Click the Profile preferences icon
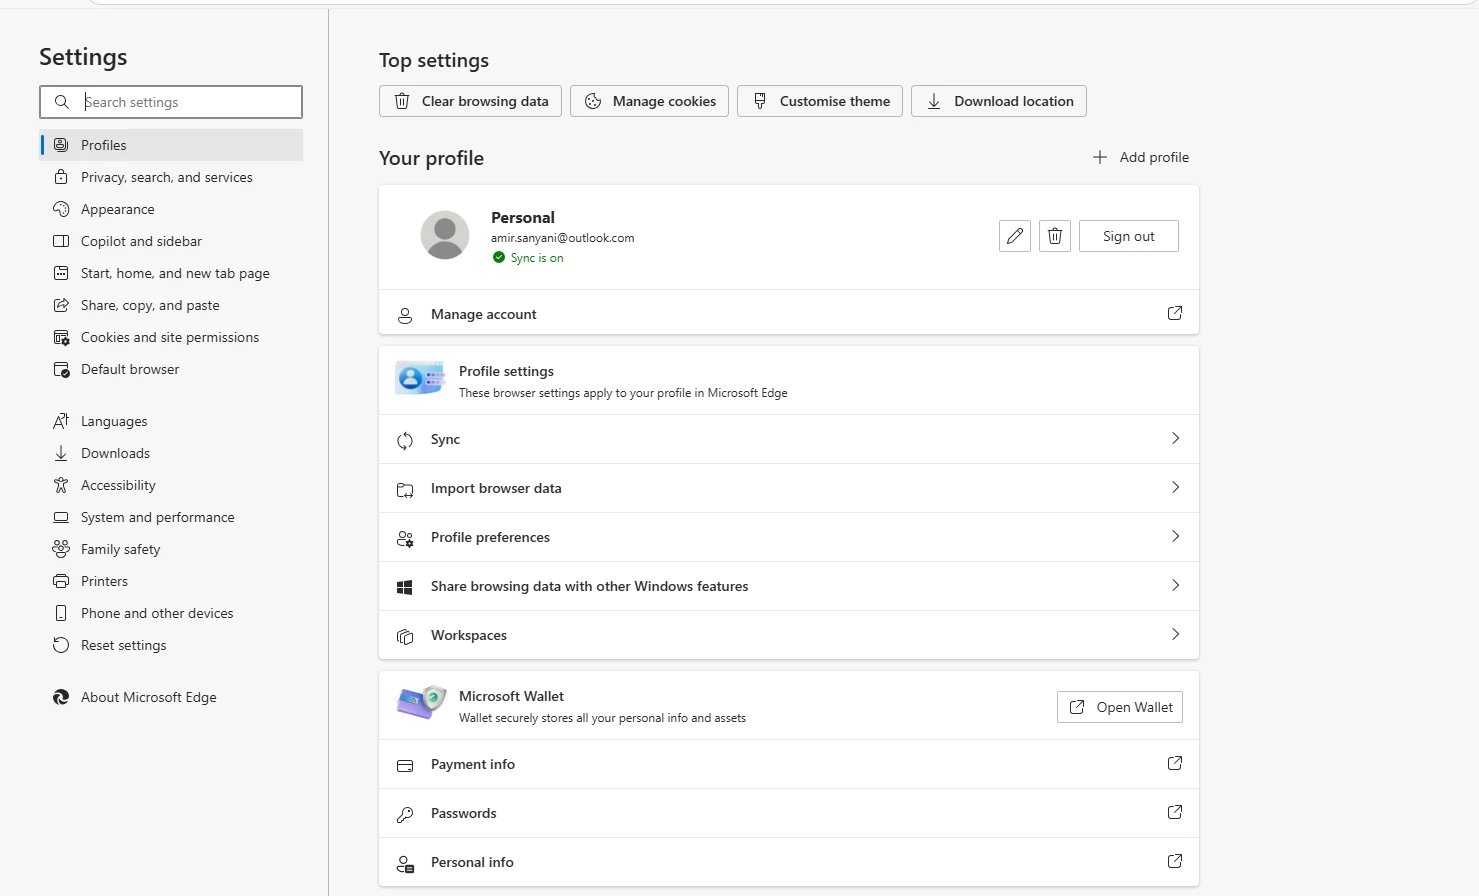Image resolution: width=1479 pixels, height=896 pixels. 405,538
